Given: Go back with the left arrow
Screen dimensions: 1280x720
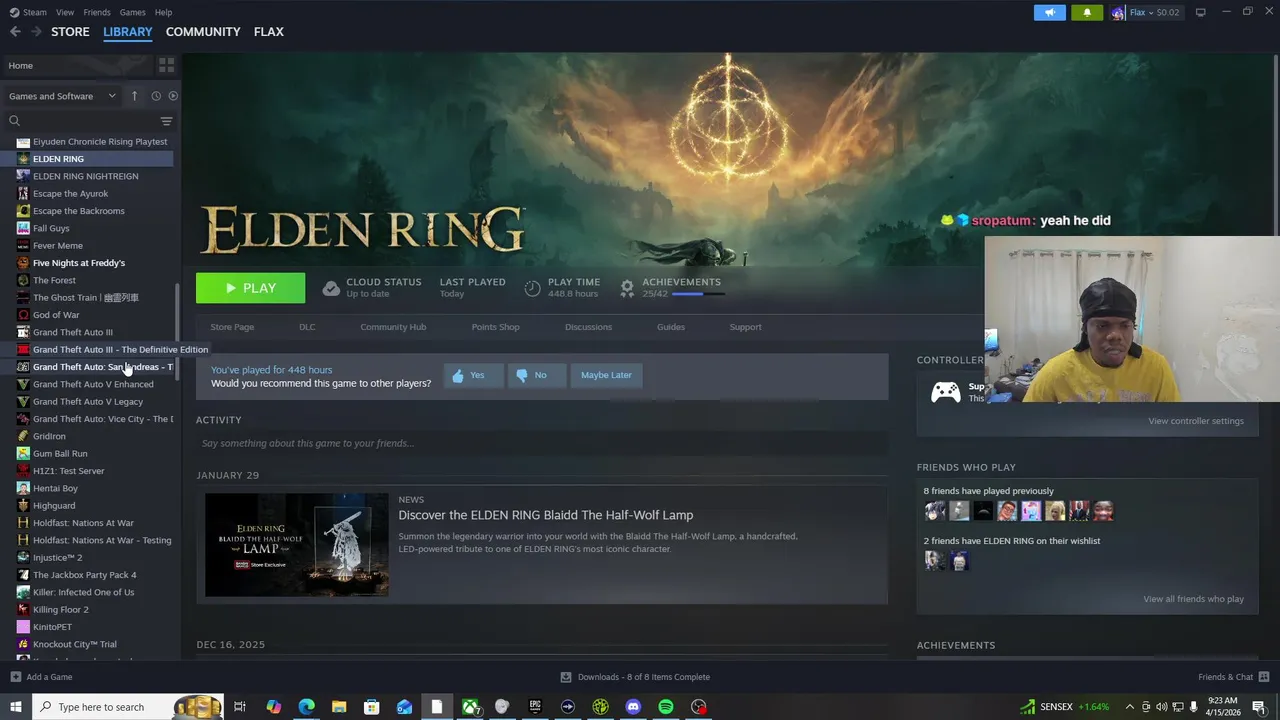Looking at the screenshot, I should pyautogui.click(x=15, y=32).
